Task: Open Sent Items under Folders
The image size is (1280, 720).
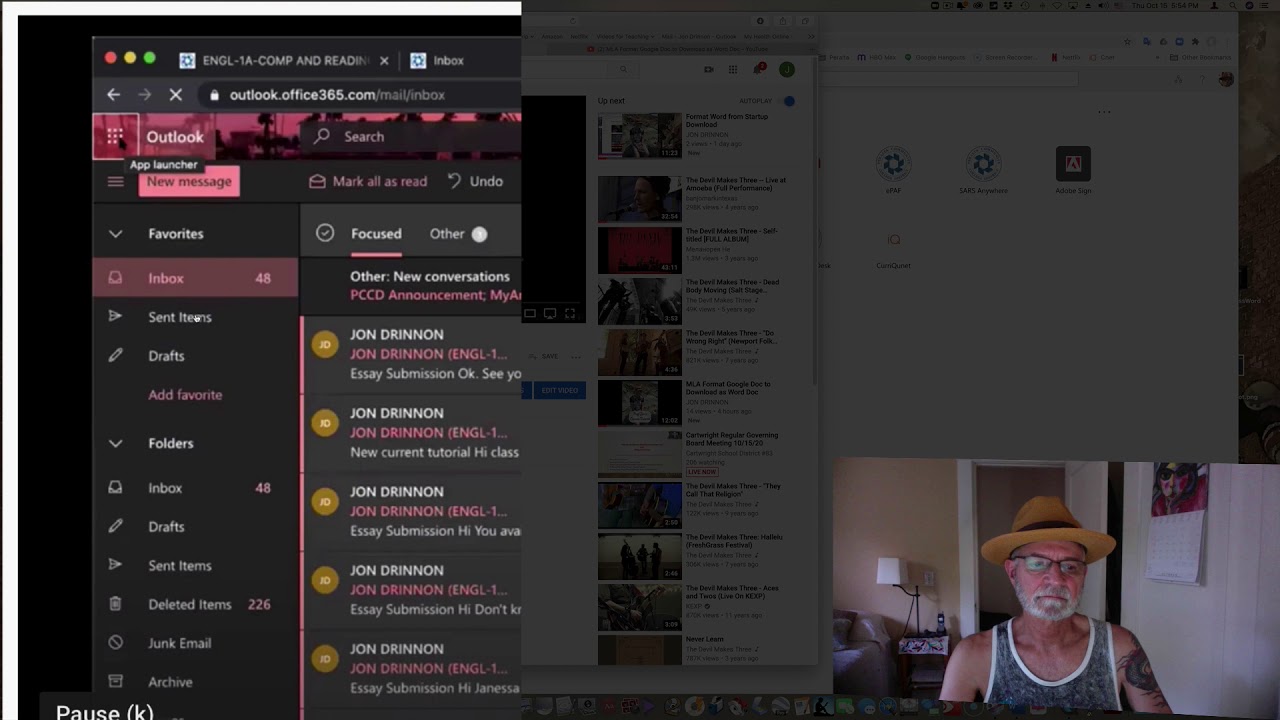Action: click(x=196, y=566)
